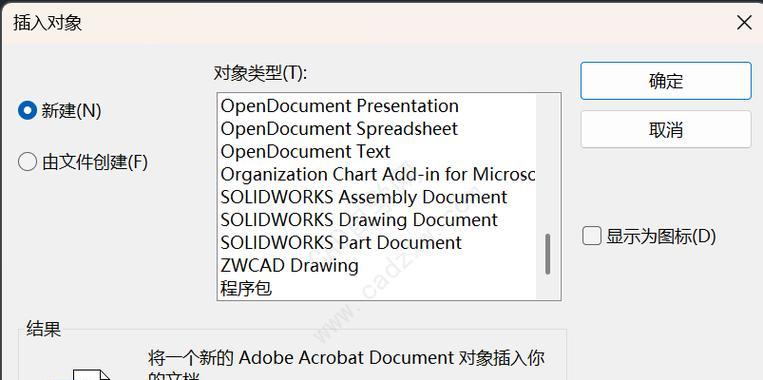This screenshot has height=380, width=763.
Task: Choose the 由文件创建 radio option
Action: [x=27, y=162]
